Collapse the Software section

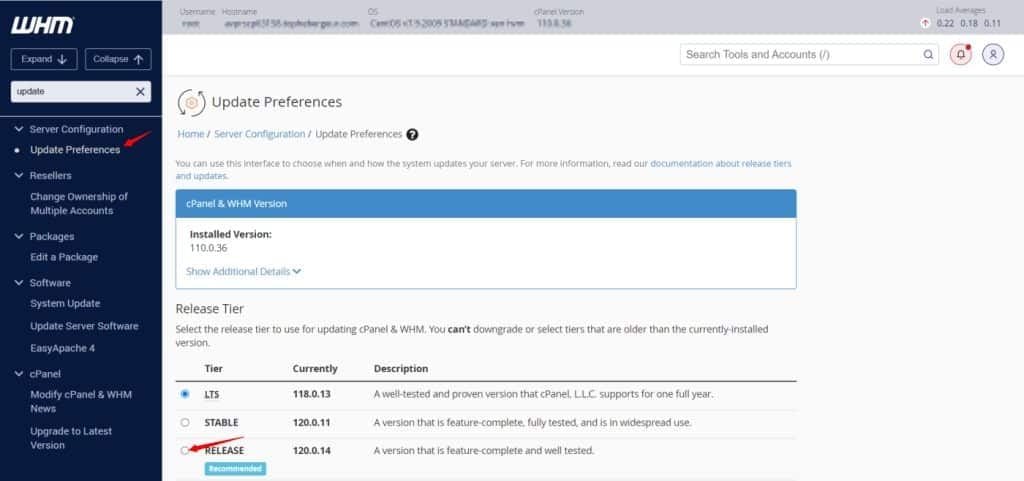pyautogui.click(x=19, y=283)
